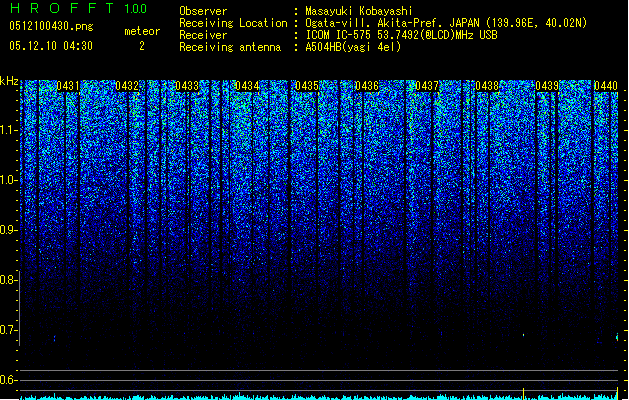Click the 0434 time marker
The width and height of the screenshot is (629, 400).
coord(247,86)
